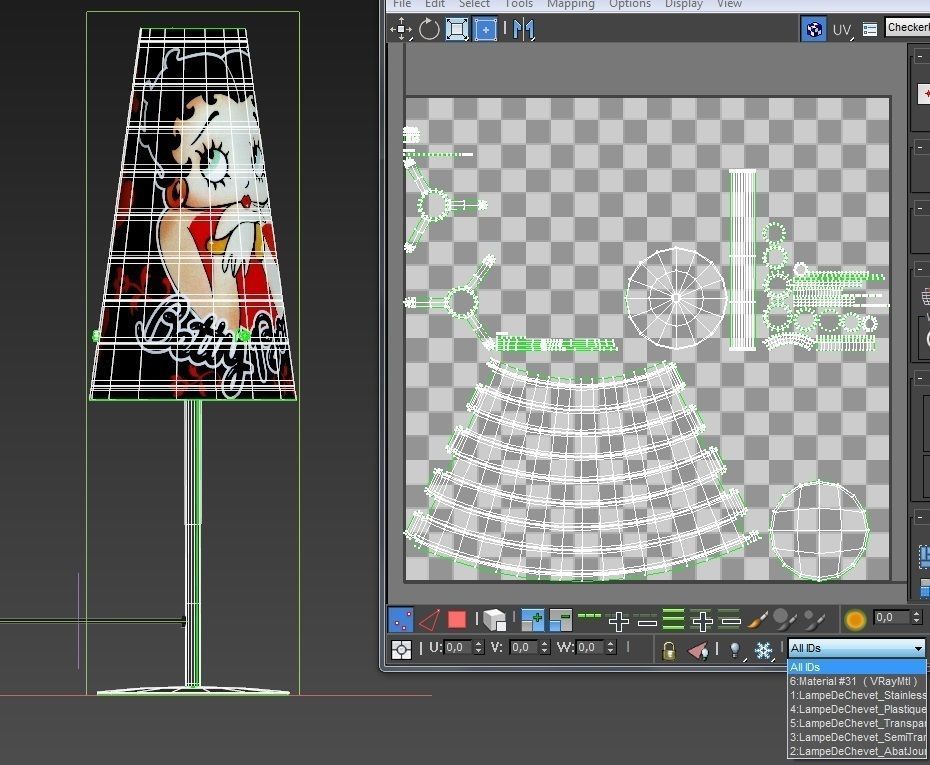This screenshot has height=765, width=930.
Task: Open the Display menu
Action: 683,4
